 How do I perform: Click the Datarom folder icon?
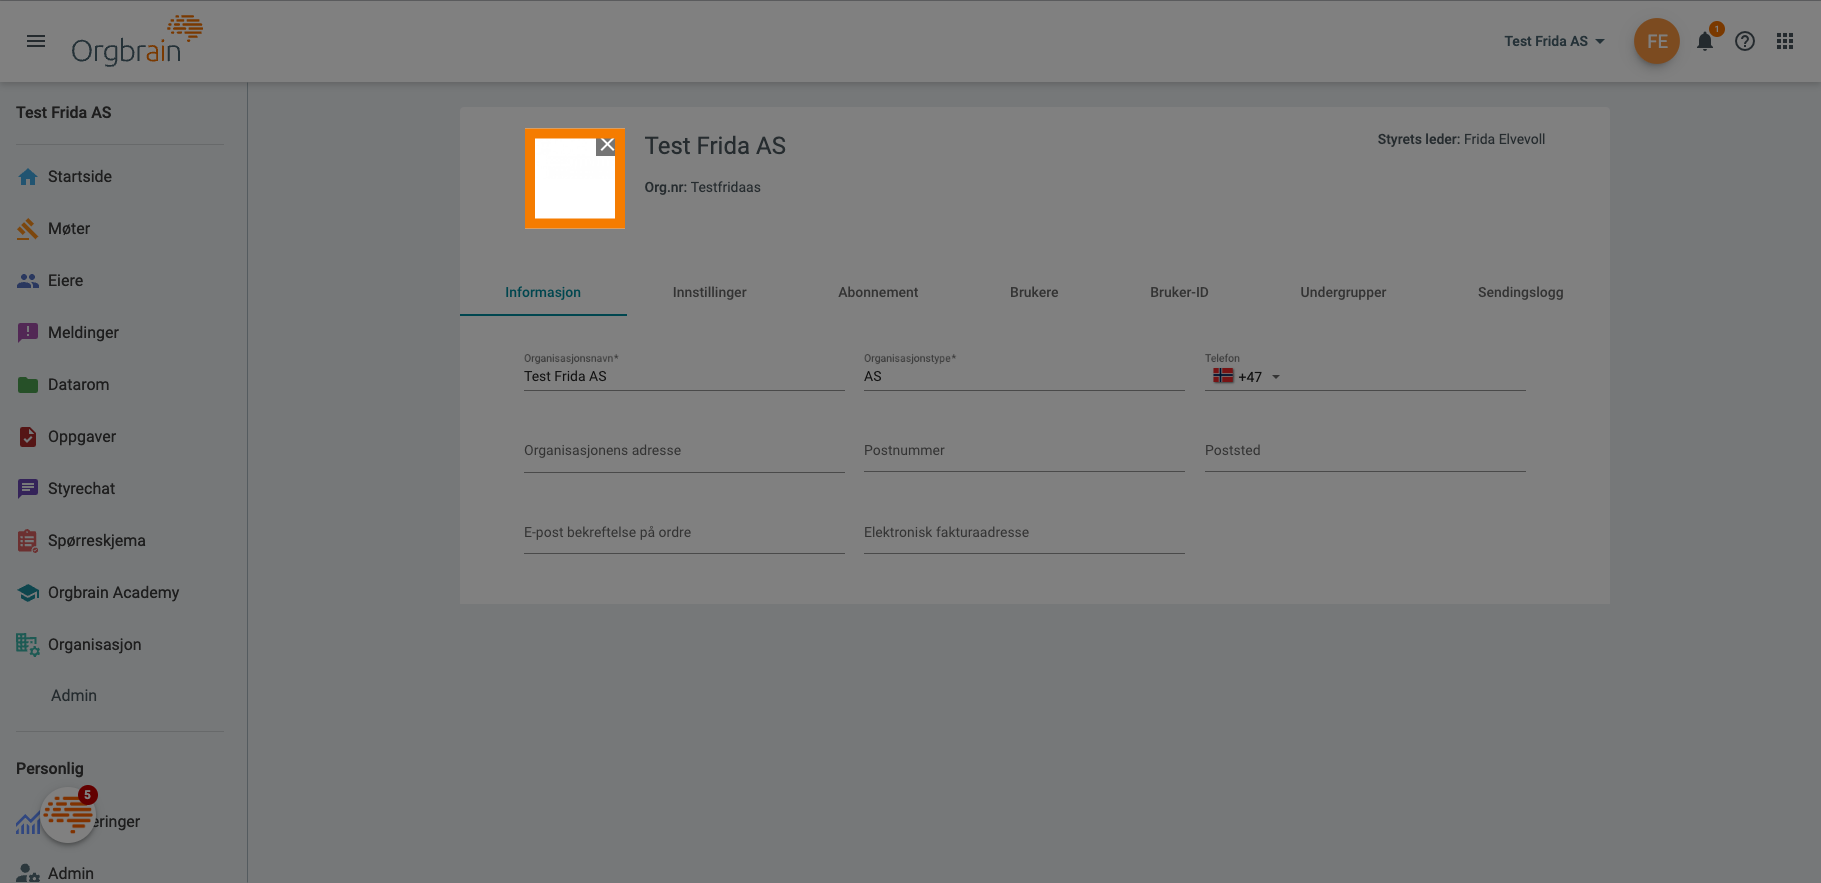click(x=28, y=385)
